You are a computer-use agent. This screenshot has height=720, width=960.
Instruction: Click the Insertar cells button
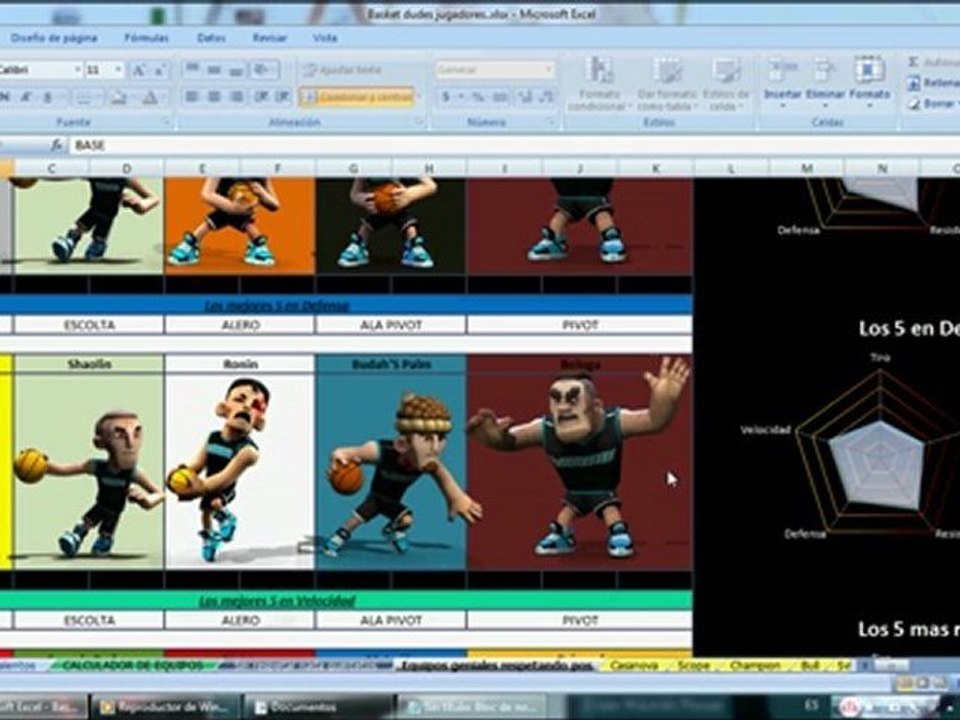click(782, 83)
